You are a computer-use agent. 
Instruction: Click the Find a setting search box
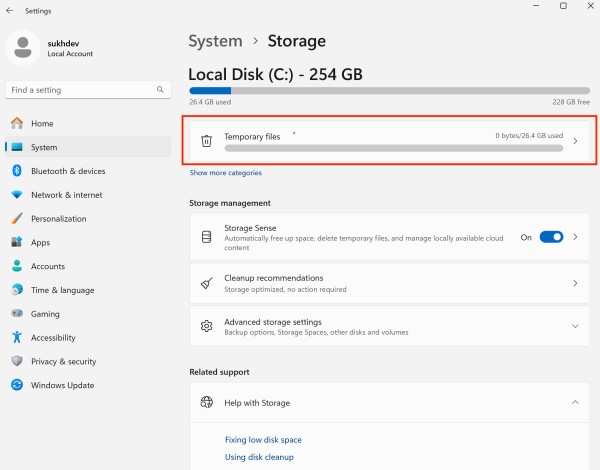click(x=80, y=90)
